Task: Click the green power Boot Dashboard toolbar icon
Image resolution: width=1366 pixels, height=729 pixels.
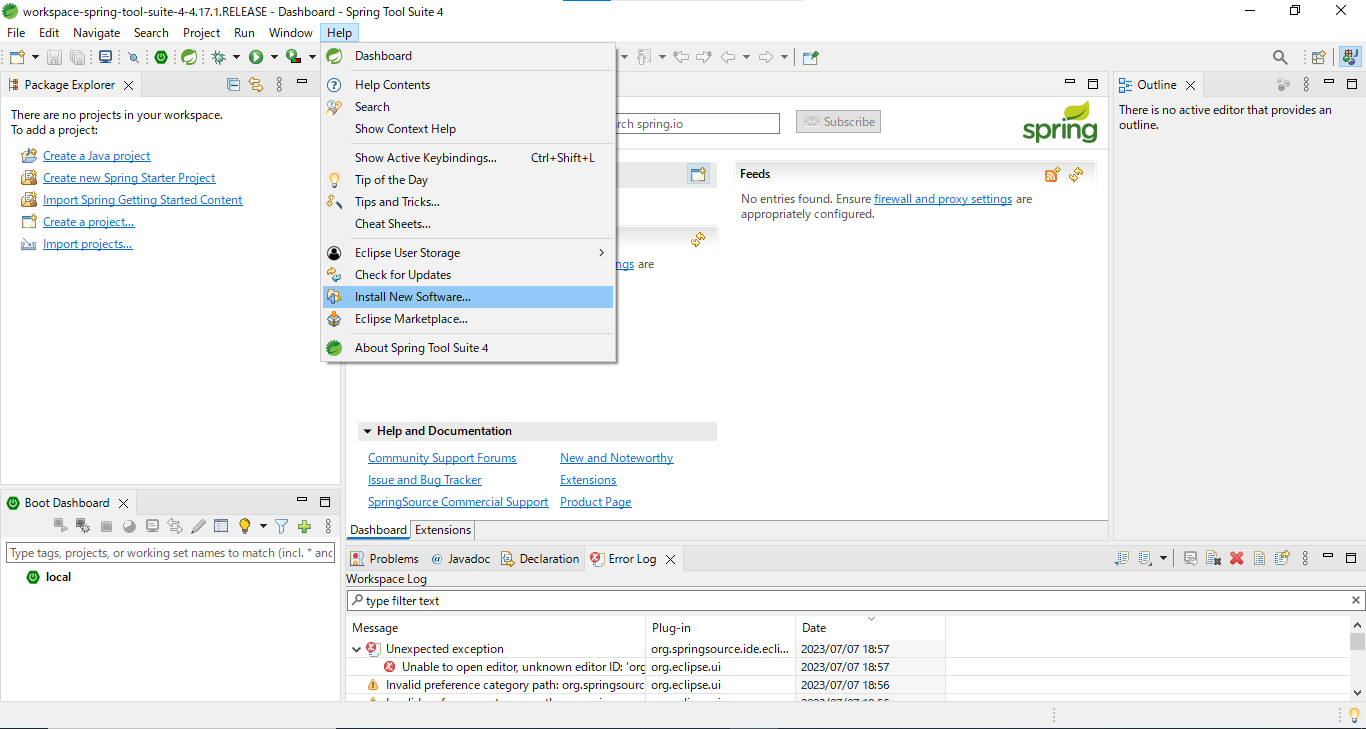Action: 161,57
